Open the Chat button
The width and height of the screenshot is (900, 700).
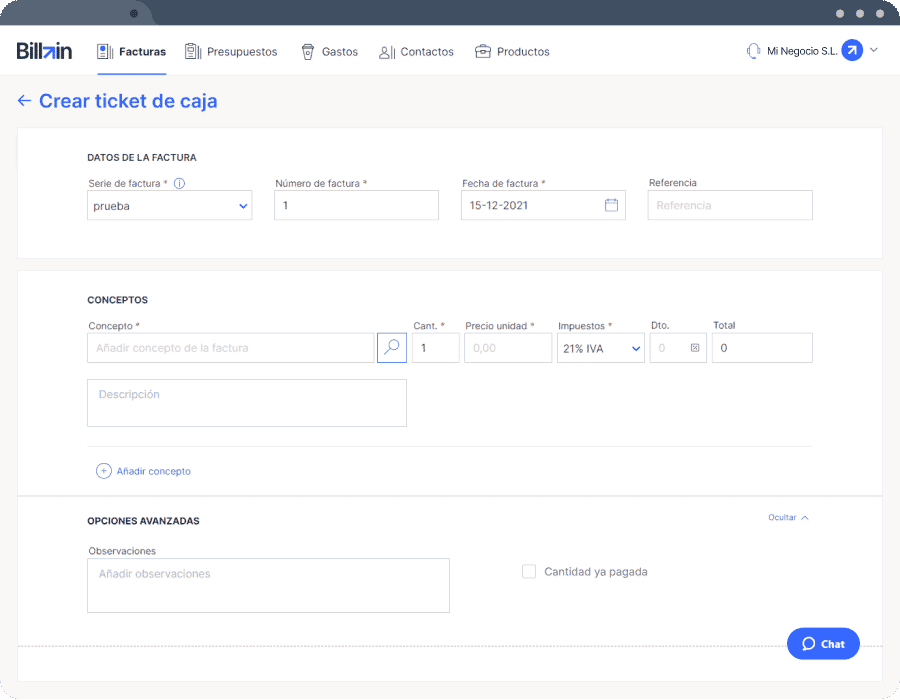tap(823, 644)
